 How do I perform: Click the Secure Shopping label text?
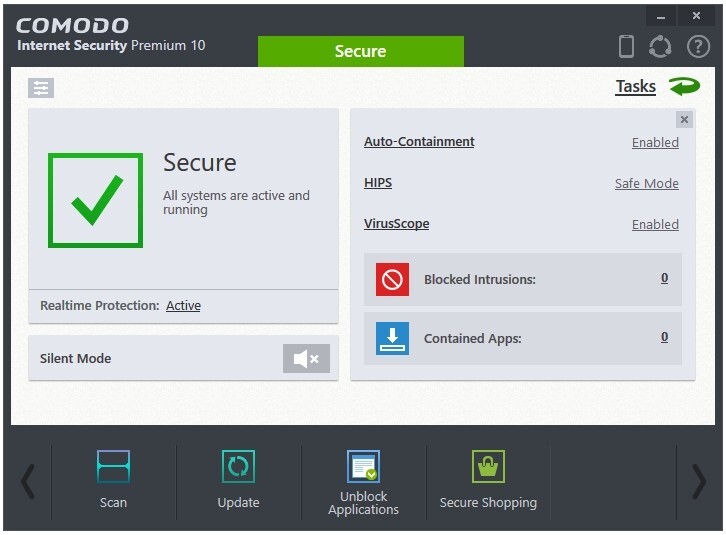click(488, 503)
